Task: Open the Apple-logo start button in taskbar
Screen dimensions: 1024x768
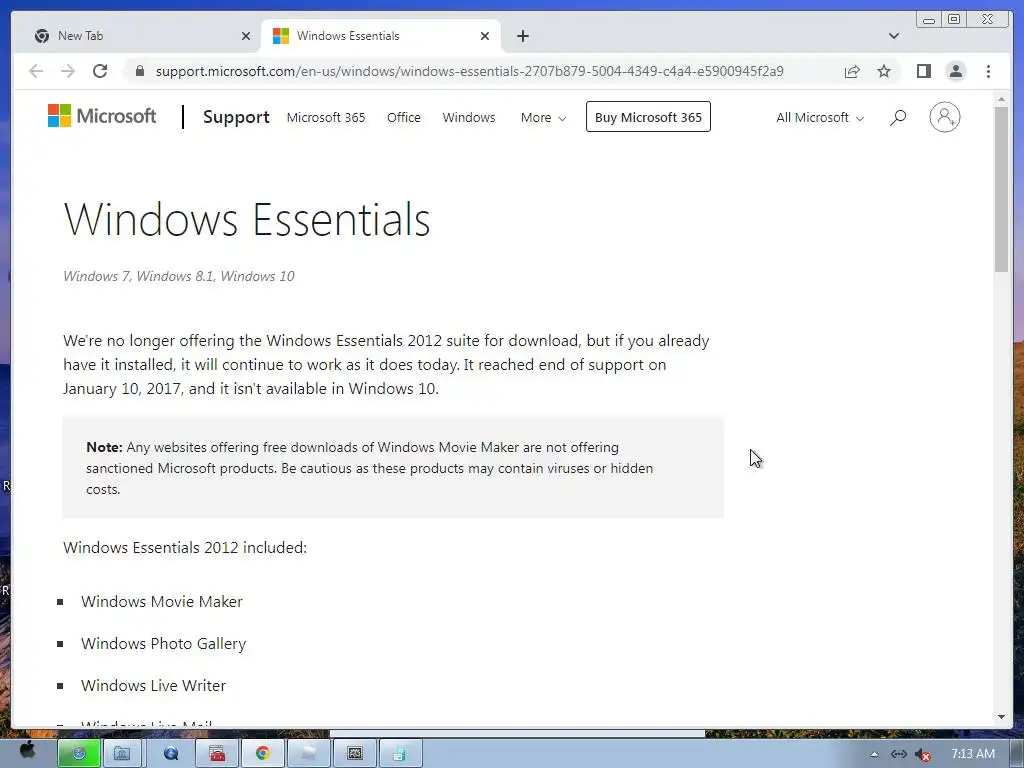Action: click(x=27, y=750)
